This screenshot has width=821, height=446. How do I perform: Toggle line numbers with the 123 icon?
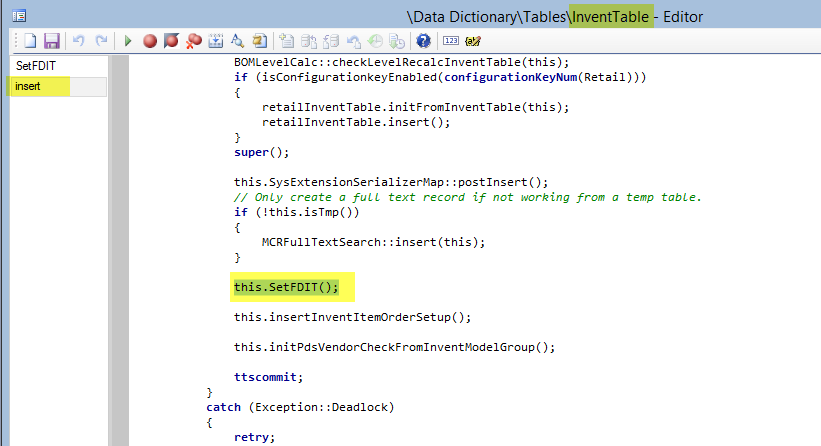click(450, 41)
